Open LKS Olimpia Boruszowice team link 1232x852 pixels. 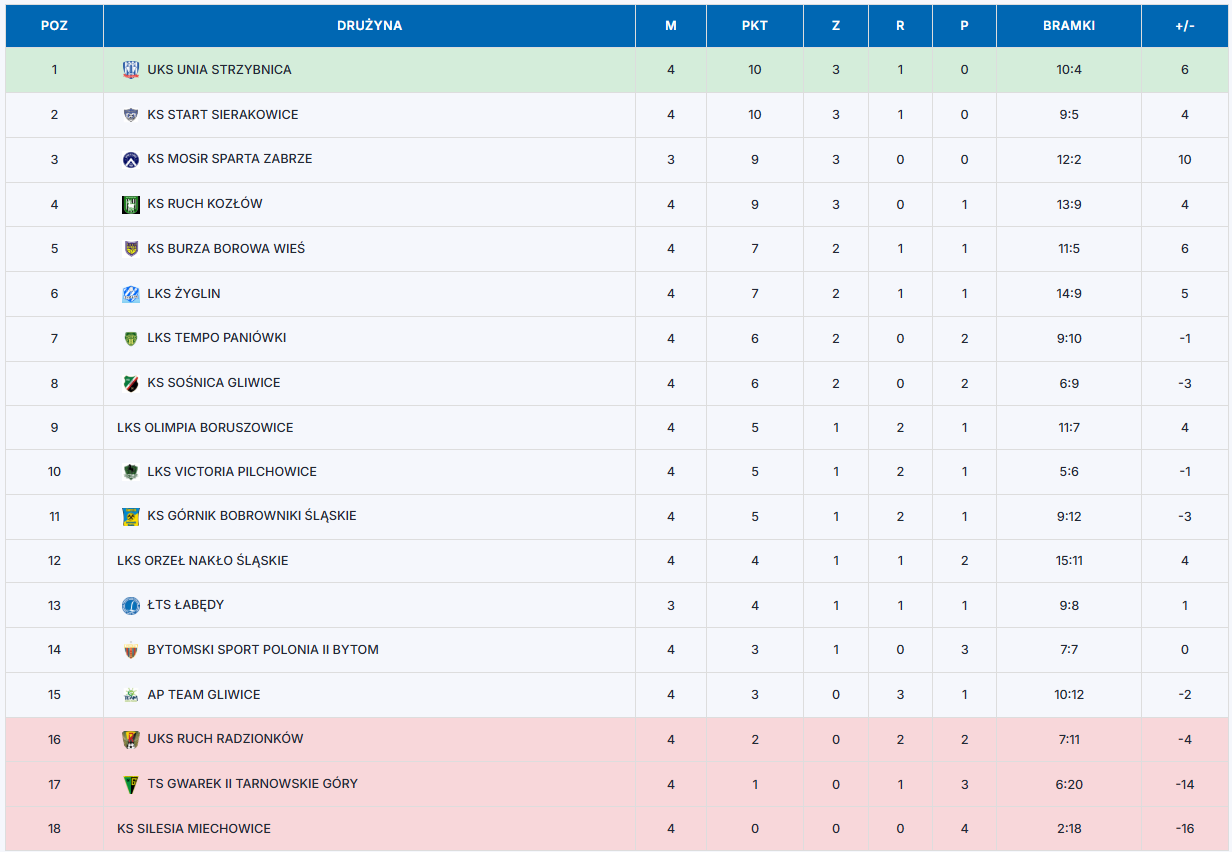click(x=205, y=428)
